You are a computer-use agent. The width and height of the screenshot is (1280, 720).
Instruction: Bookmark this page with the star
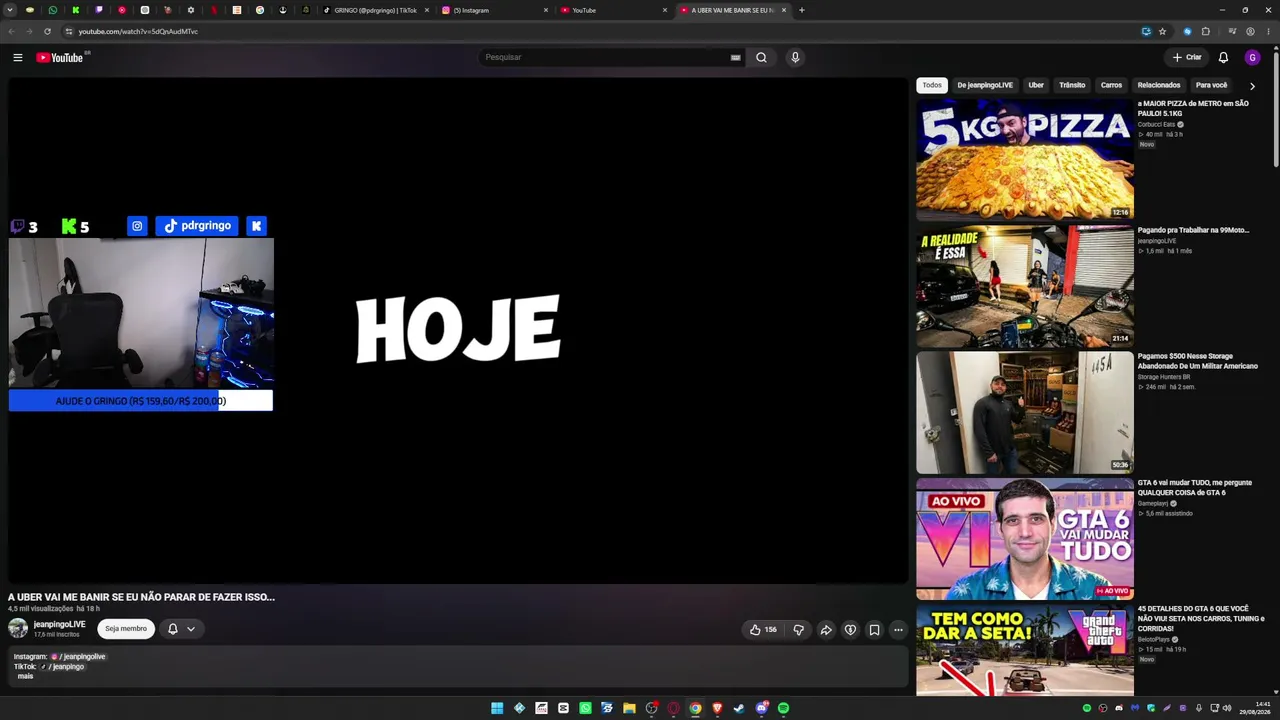coord(1162,31)
